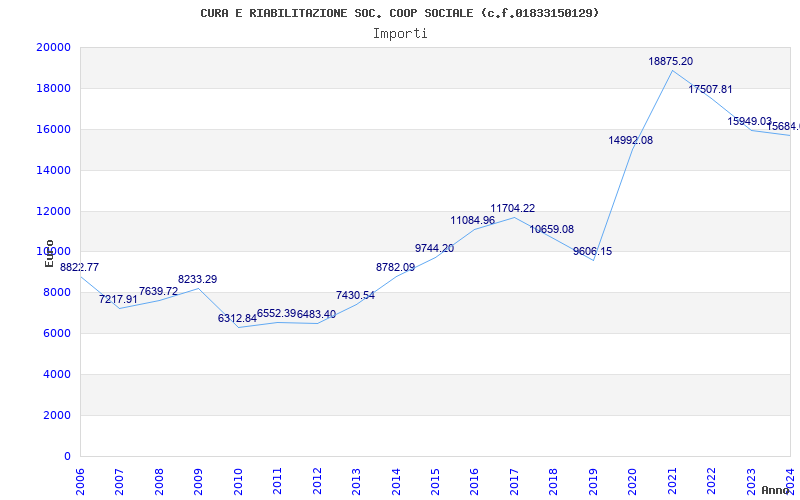Select the 7430.54 data label
800x500 pixels.
[x=355, y=295]
